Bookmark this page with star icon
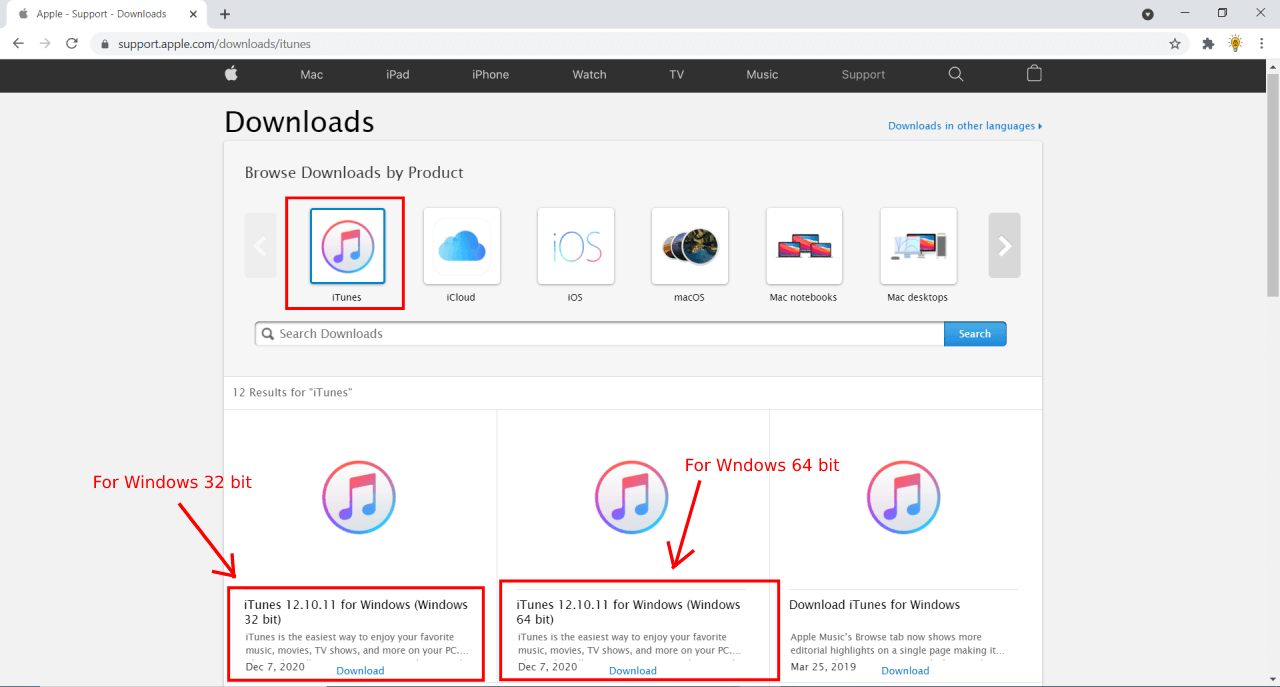The image size is (1280, 687). click(x=1175, y=44)
